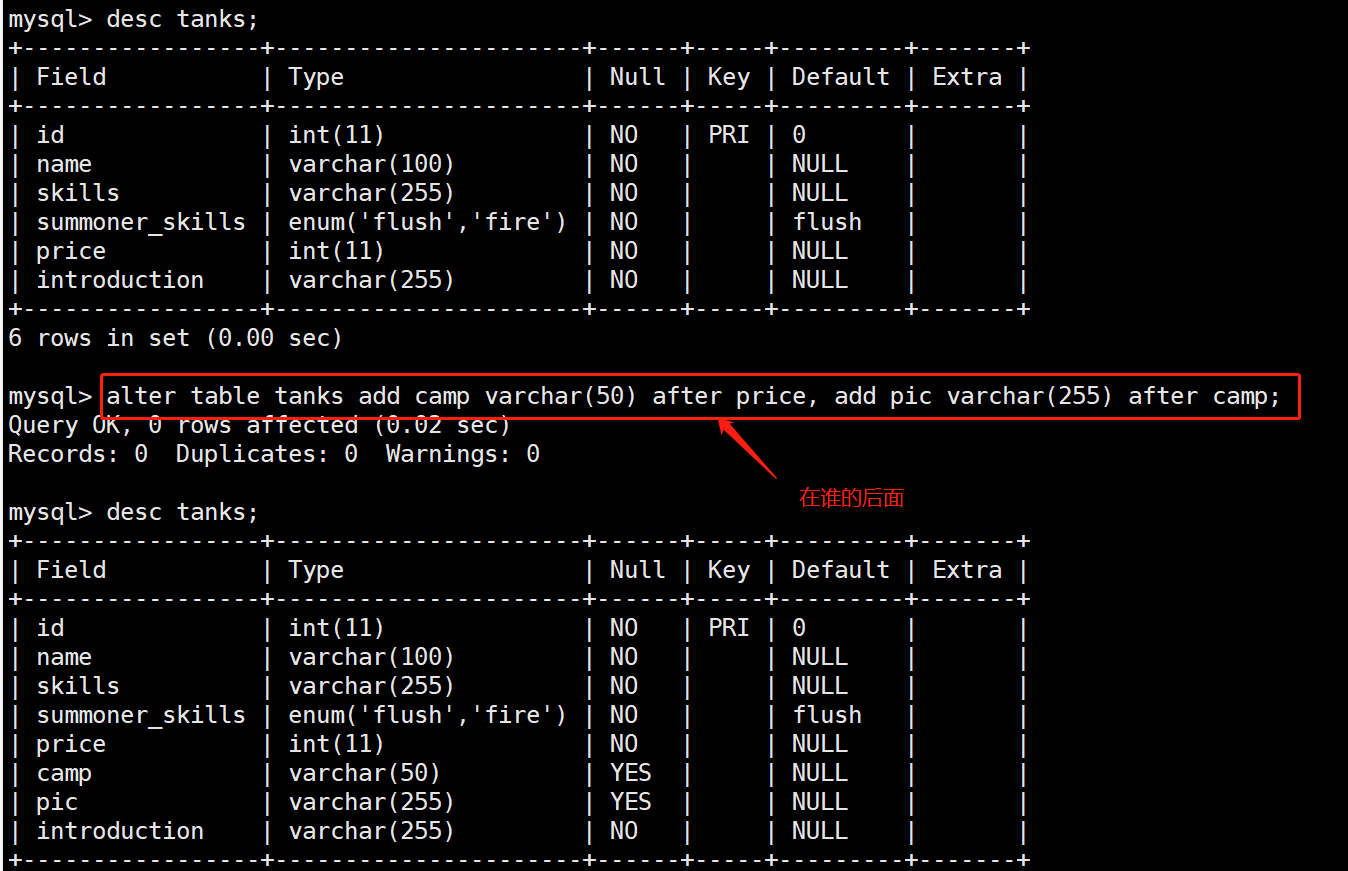Click 'Field' header in the upper table
1348x871 pixels.
coord(71,78)
